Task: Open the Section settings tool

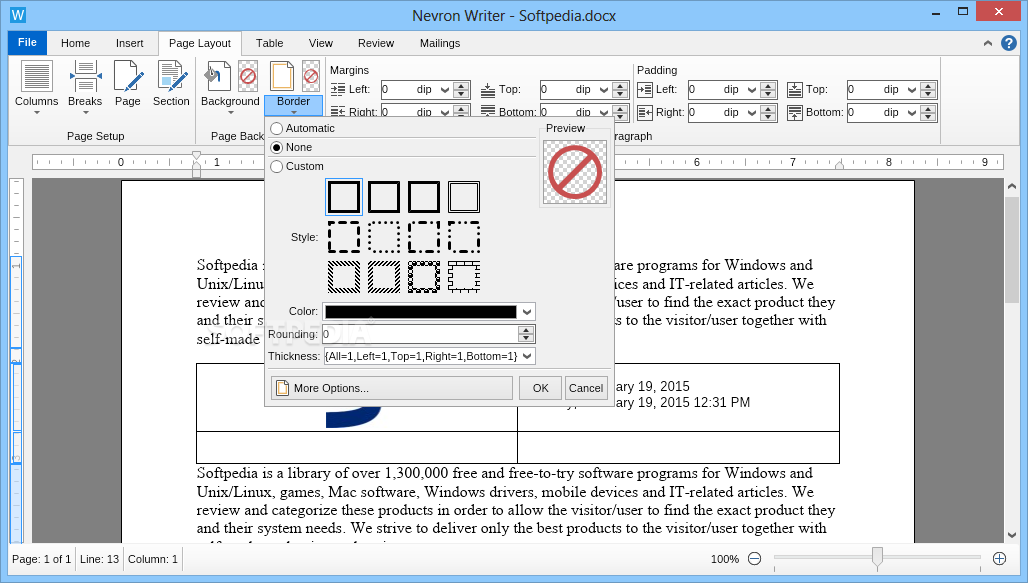Action: (x=171, y=83)
